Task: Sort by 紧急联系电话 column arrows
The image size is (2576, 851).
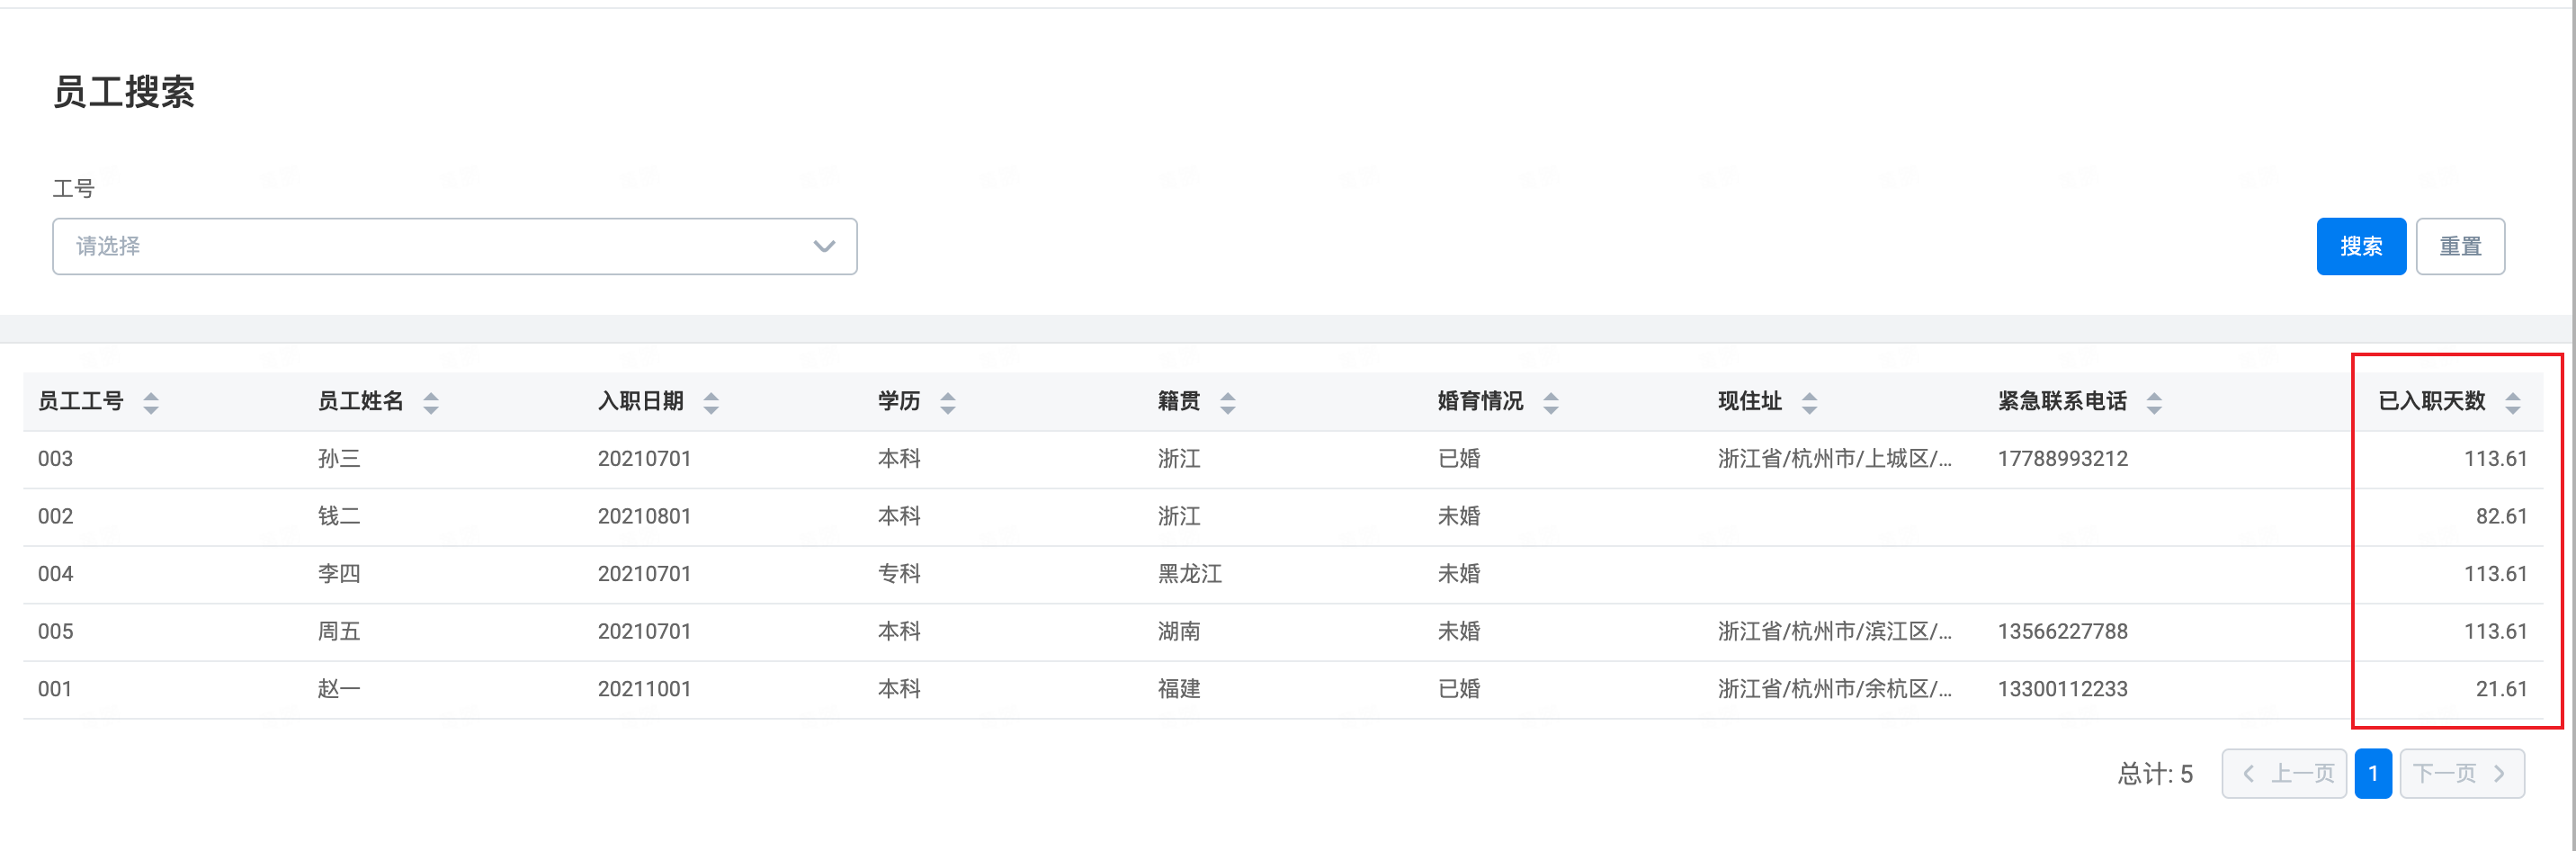Action: tap(2155, 403)
